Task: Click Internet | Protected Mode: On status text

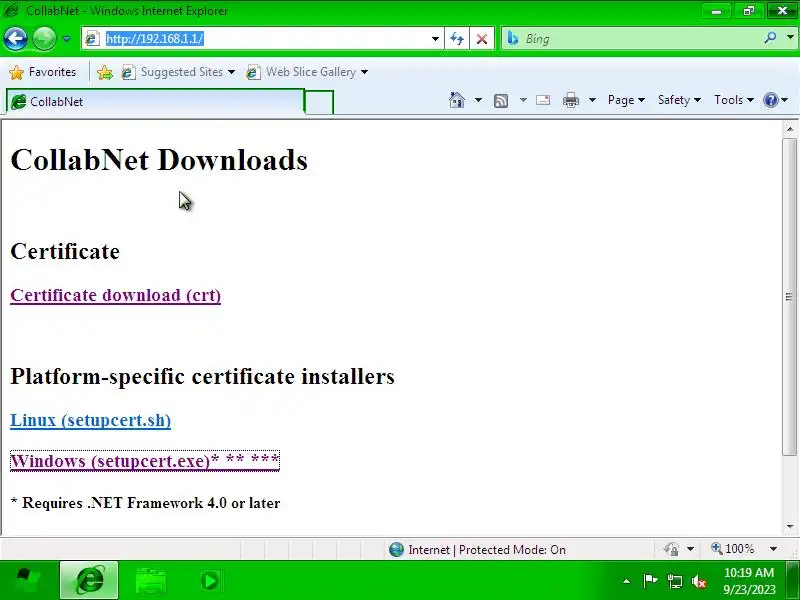Action: (487, 550)
